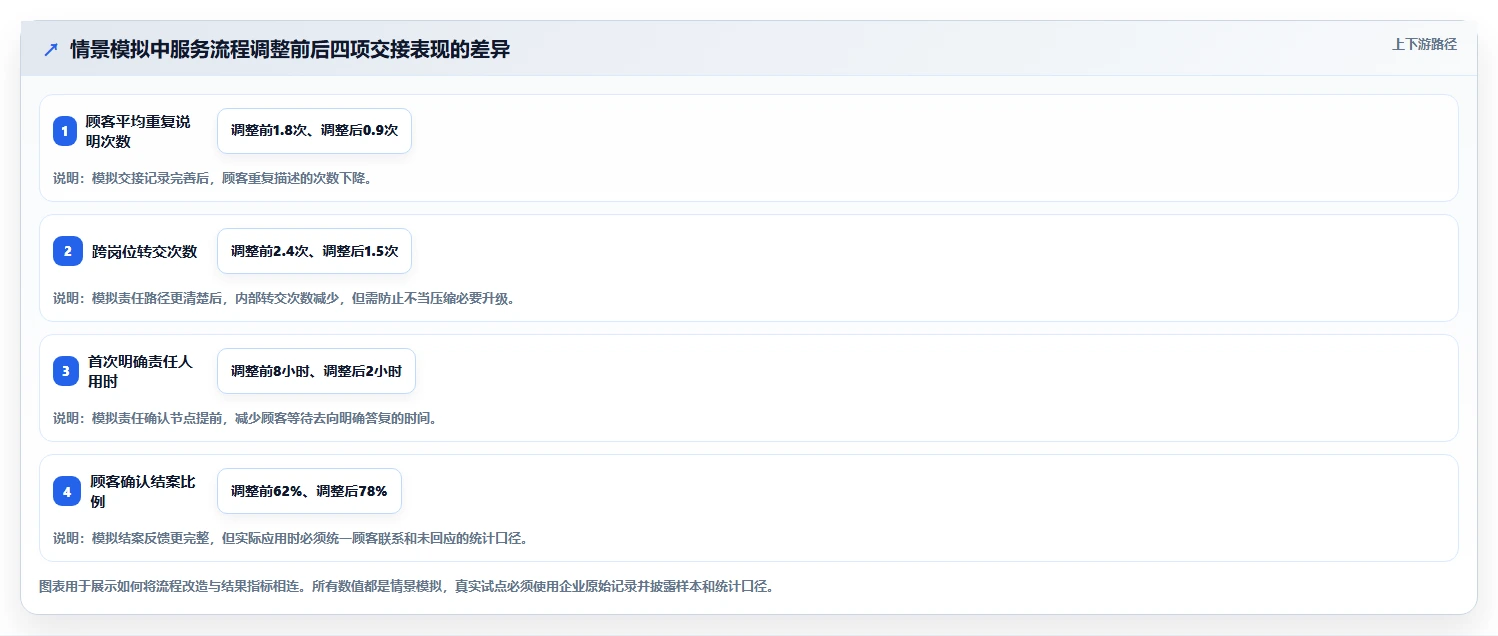Click the note about 顾客重复描述的次数下降

coord(212,179)
